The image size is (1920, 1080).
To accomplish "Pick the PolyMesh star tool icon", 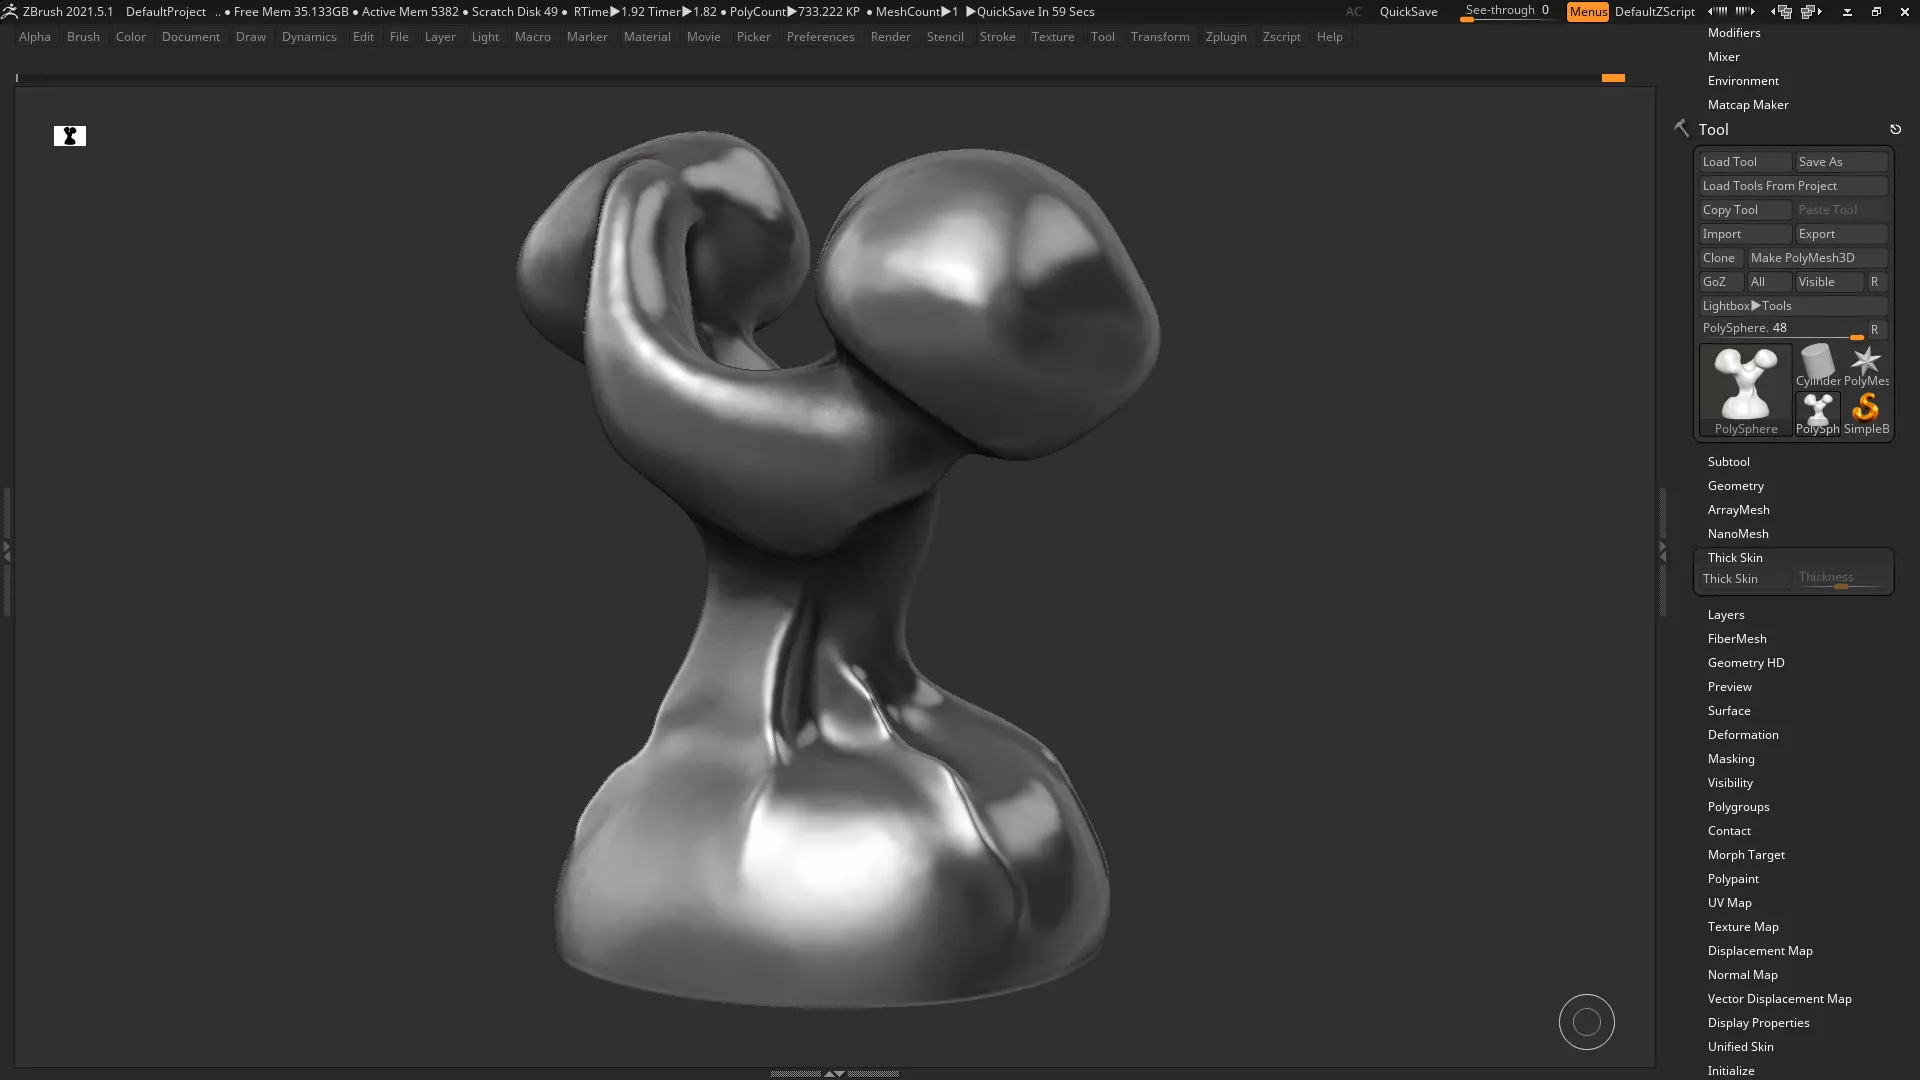I will pyautogui.click(x=1866, y=366).
